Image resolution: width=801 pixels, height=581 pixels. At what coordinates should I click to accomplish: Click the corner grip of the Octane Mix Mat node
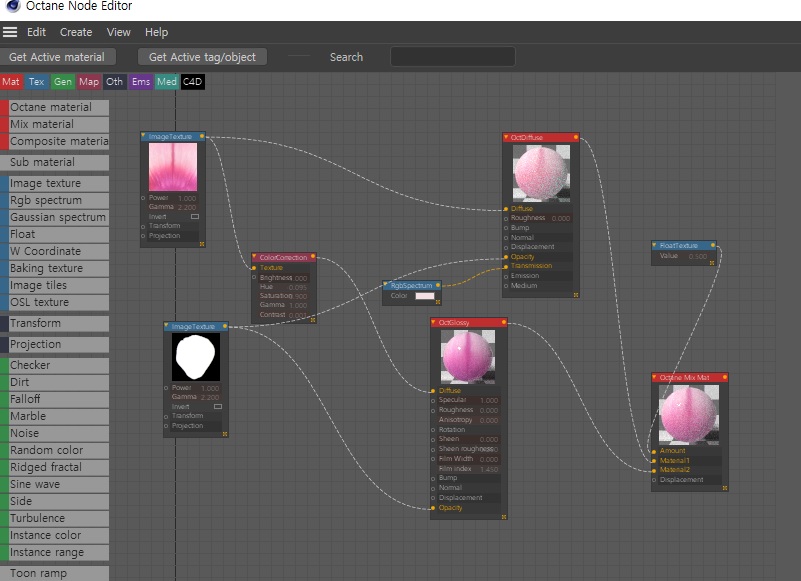[x=724, y=488]
